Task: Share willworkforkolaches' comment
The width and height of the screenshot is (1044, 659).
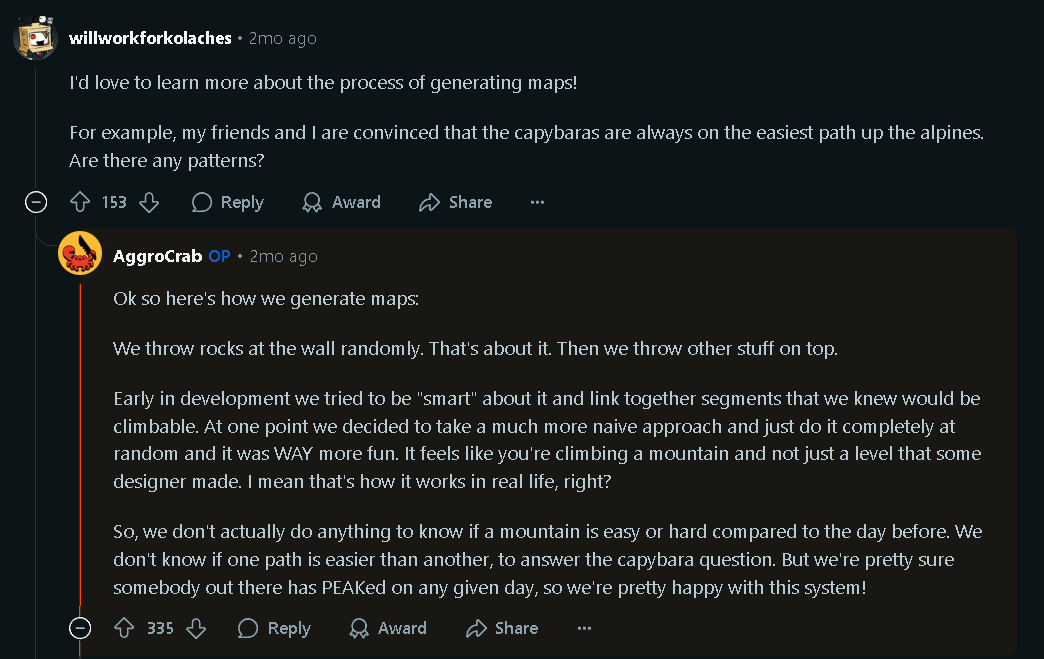Action: tap(456, 202)
